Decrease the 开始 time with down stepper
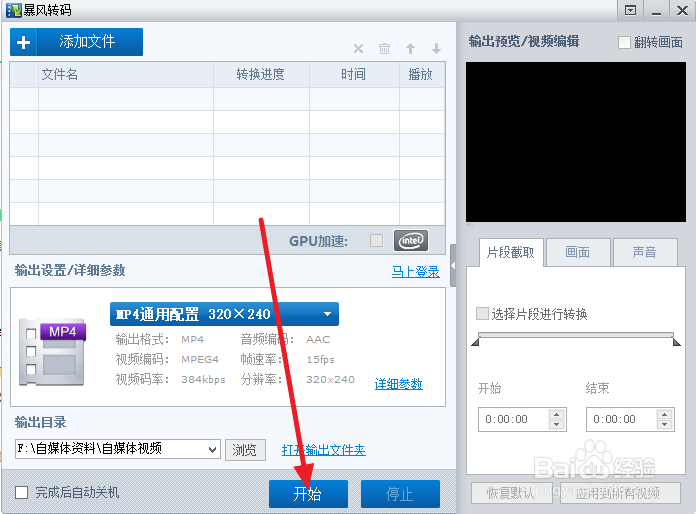The height and width of the screenshot is (514, 696). (x=556, y=424)
